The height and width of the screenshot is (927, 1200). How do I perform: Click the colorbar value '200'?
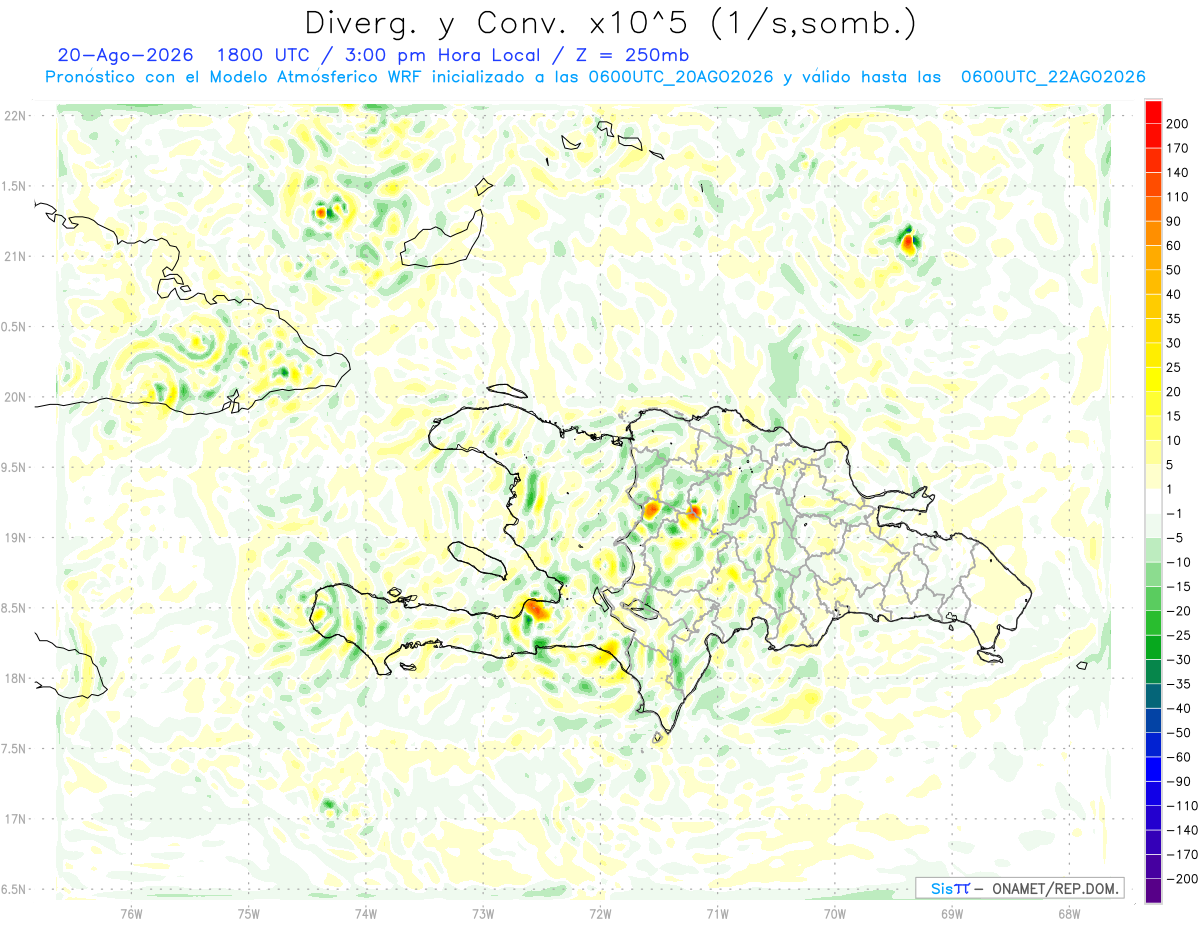pyautogui.click(x=1177, y=123)
